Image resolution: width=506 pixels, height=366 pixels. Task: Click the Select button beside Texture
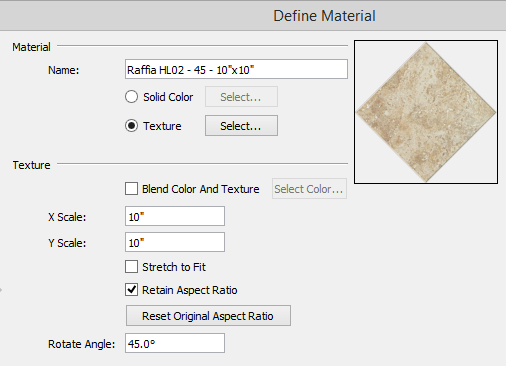coord(241,126)
